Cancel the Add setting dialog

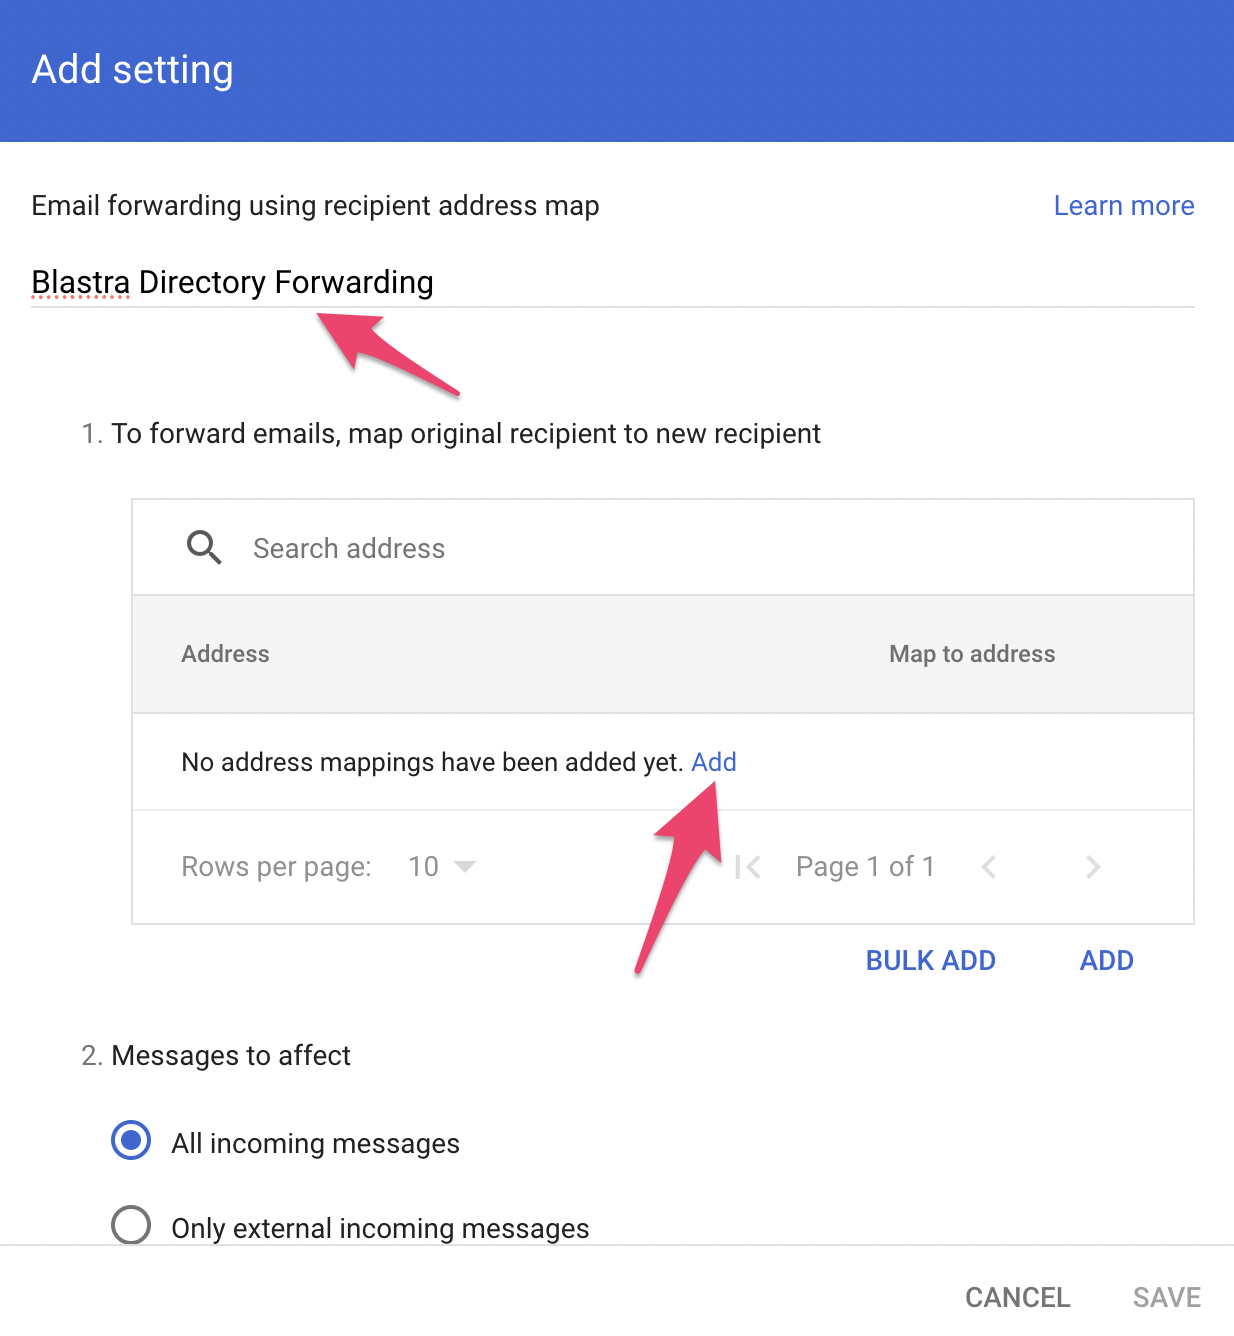(x=1017, y=1297)
